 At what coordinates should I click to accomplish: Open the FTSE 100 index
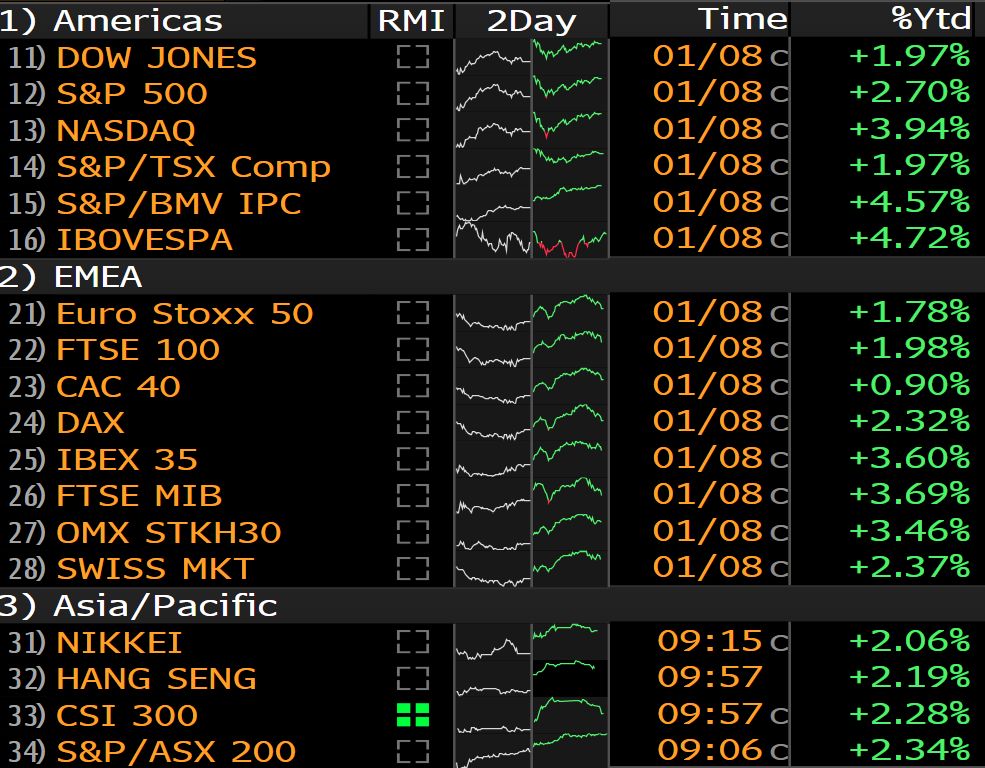pos(138,350)
